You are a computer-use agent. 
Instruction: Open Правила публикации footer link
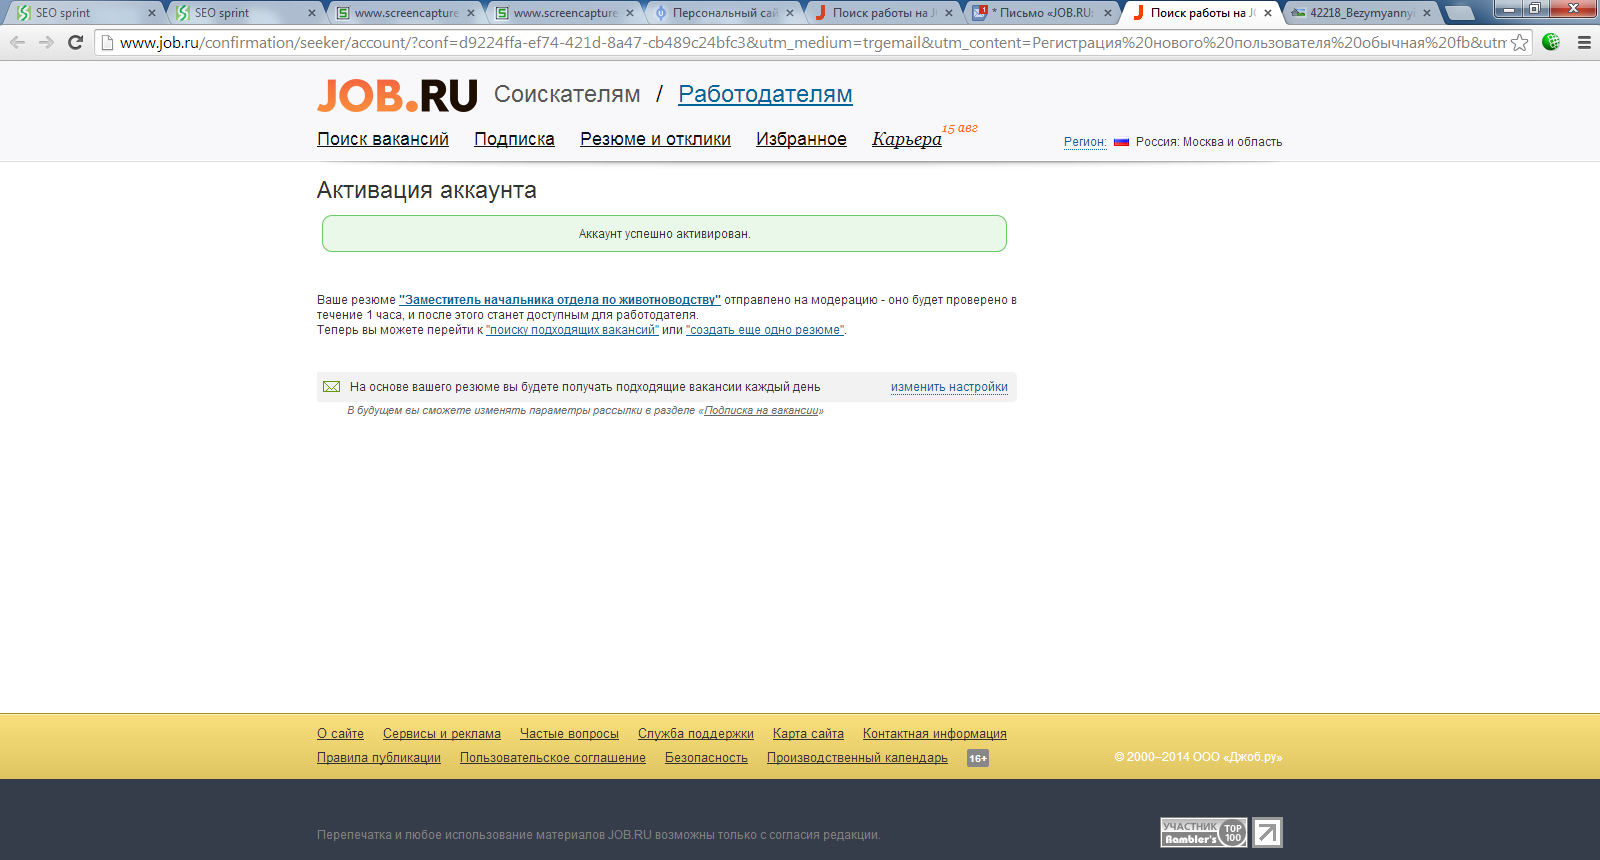point(379,758)
